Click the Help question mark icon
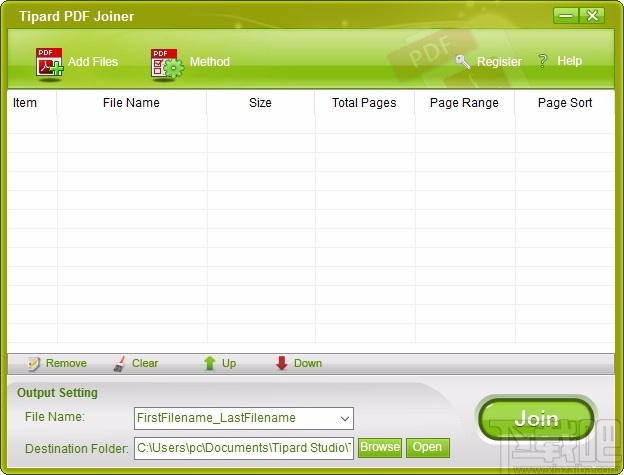The image size is (624, 475). (x=542, y=61)
